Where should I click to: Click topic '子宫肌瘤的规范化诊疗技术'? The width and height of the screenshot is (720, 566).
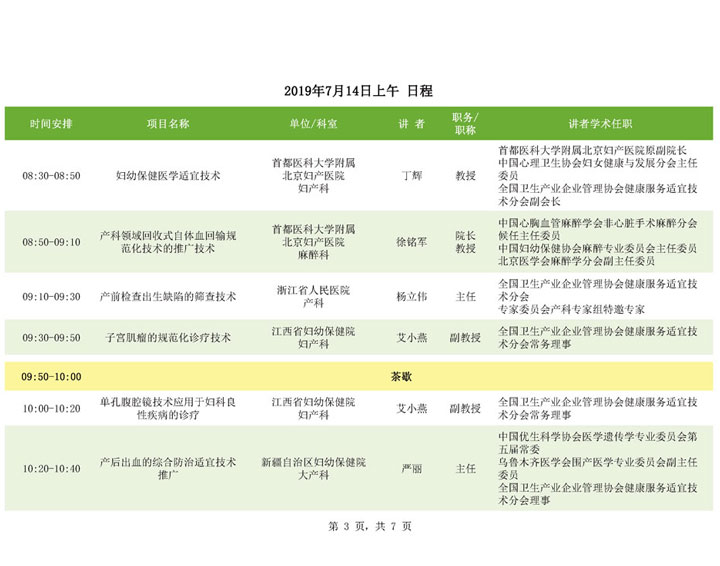(168, 337)
